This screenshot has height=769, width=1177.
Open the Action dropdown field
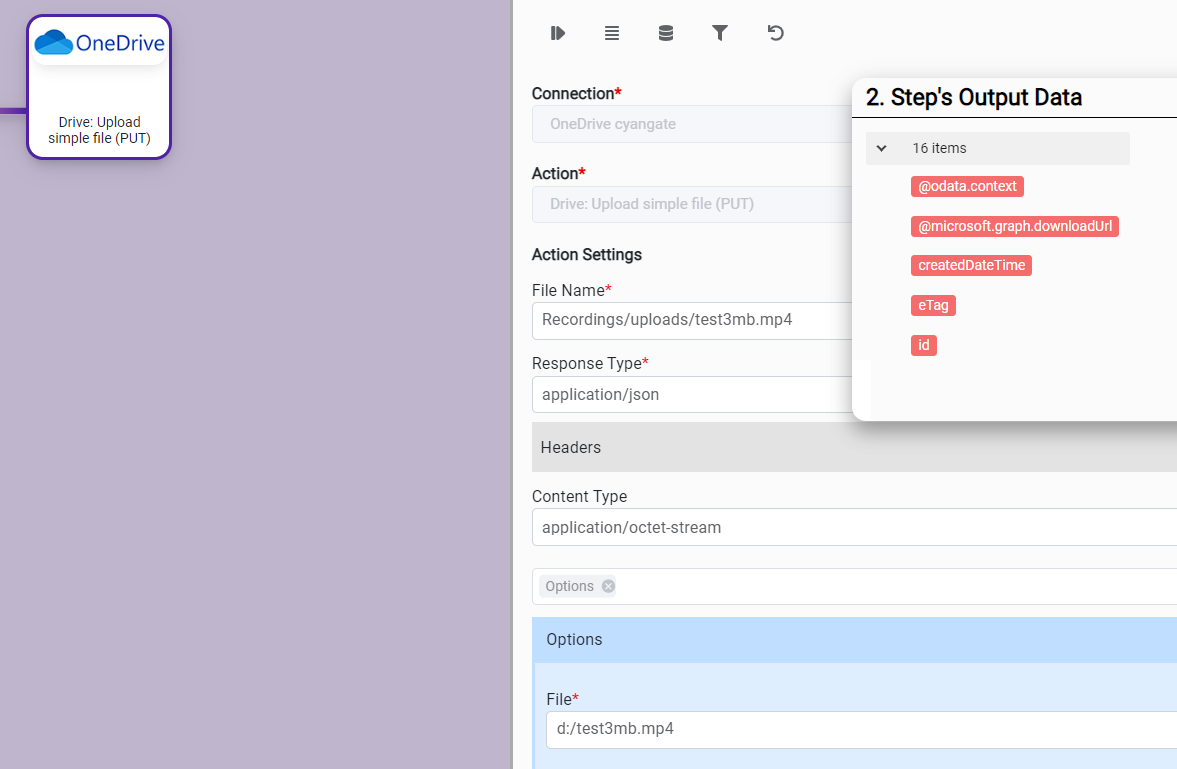690,204
